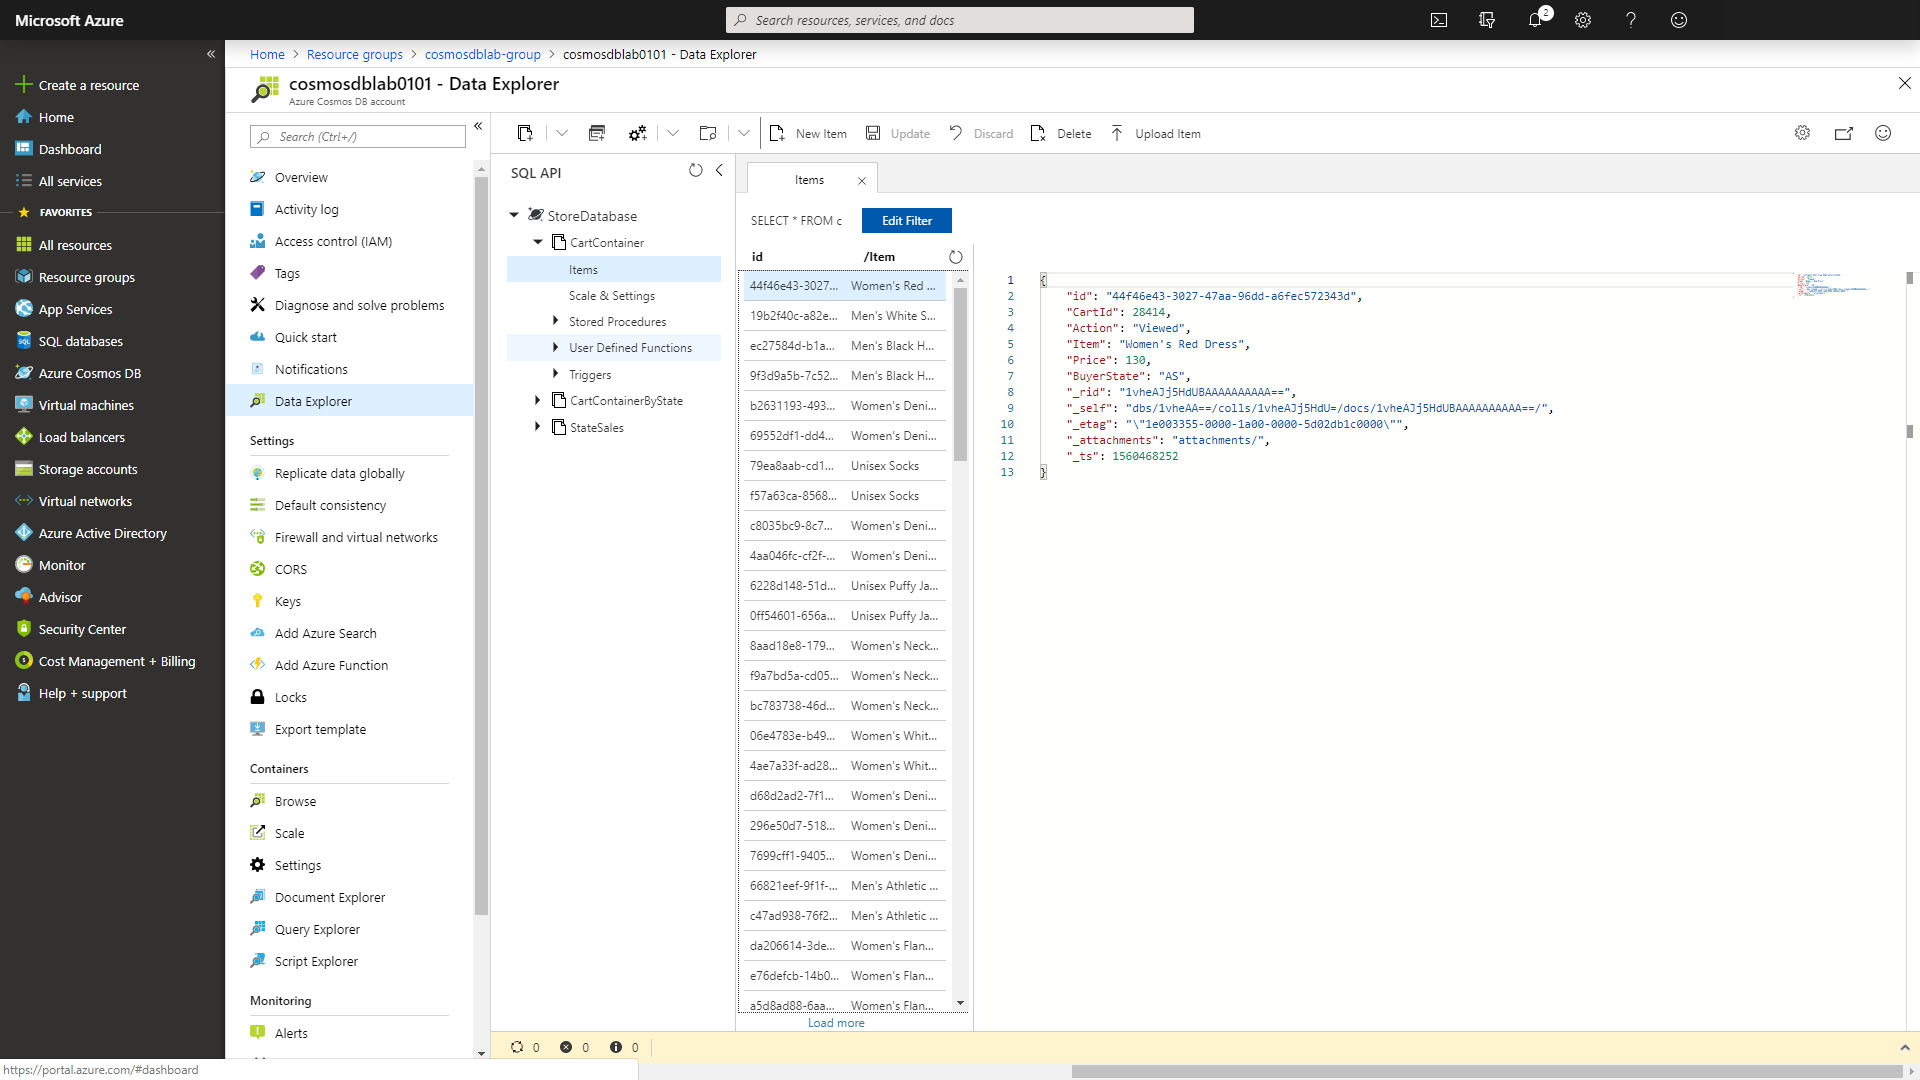
Task: Open Data Explorer settings gear icon
Action: [x=1802, y=133]
